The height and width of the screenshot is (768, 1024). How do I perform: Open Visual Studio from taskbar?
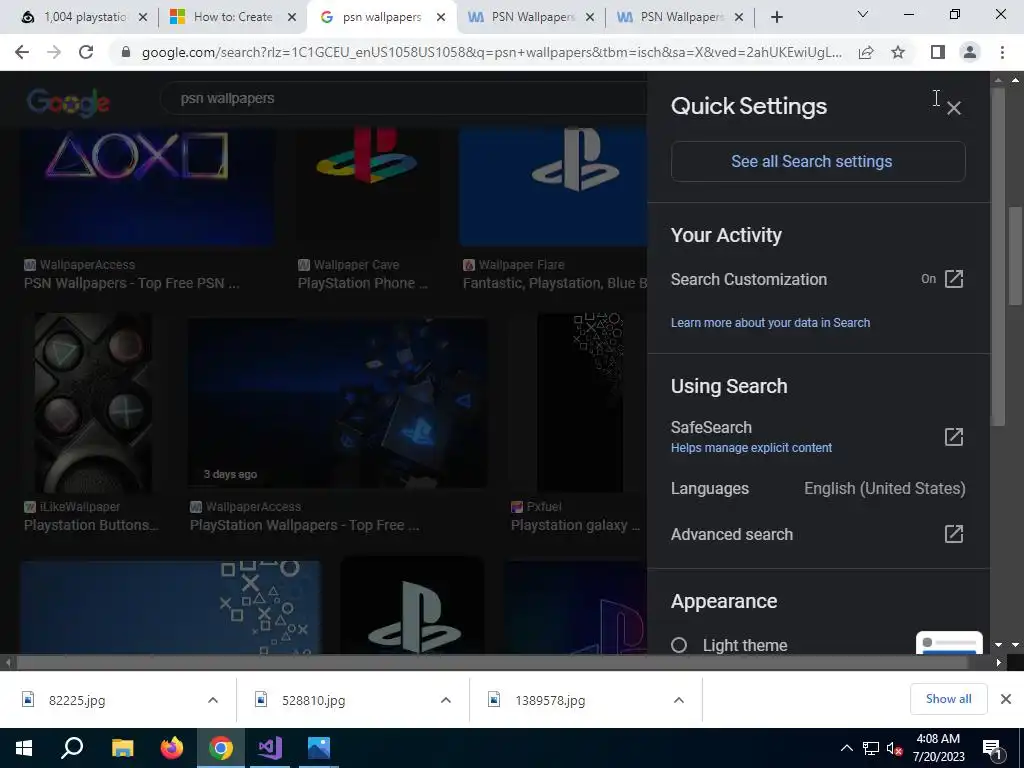click(x=270, y=748)
